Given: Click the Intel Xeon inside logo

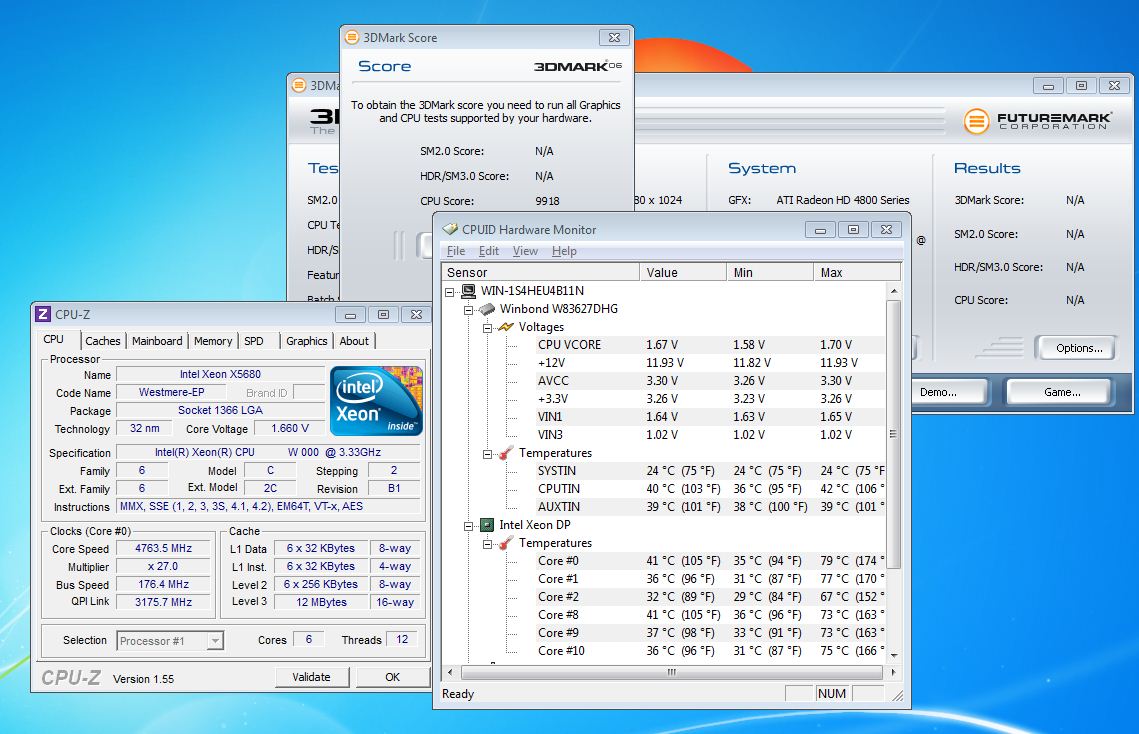Looking at the screenshot, I should [376, 401].
